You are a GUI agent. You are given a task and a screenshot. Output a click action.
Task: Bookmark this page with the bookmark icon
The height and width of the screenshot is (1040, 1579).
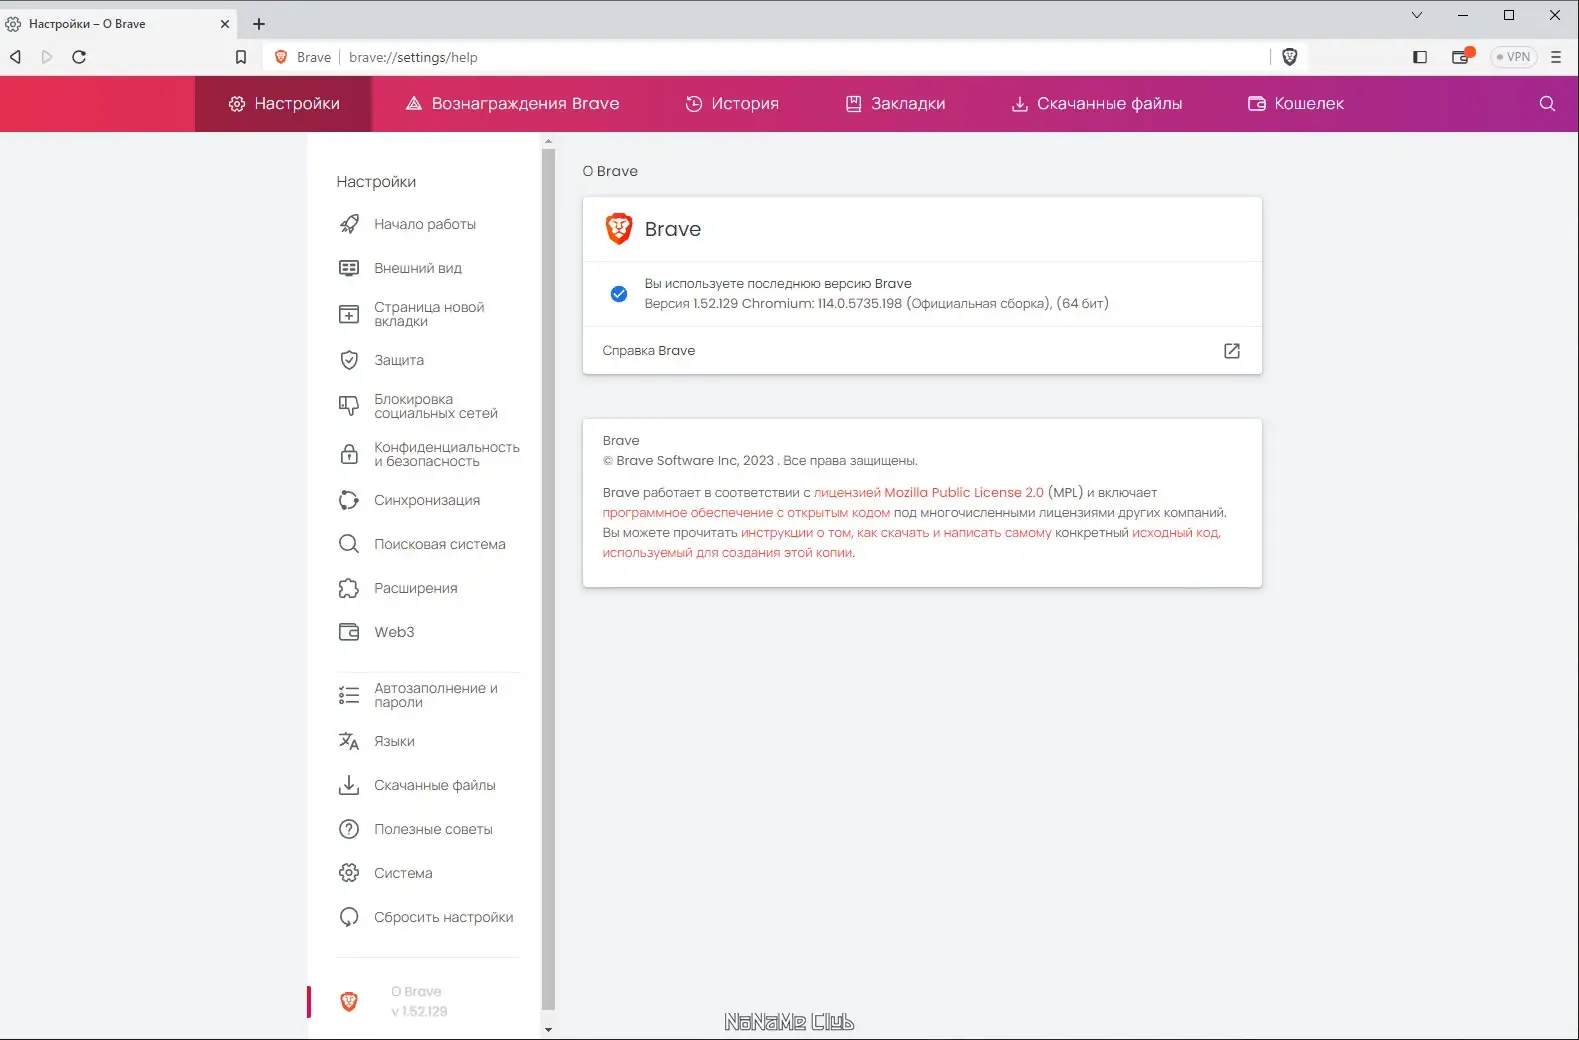coord(241,57)
